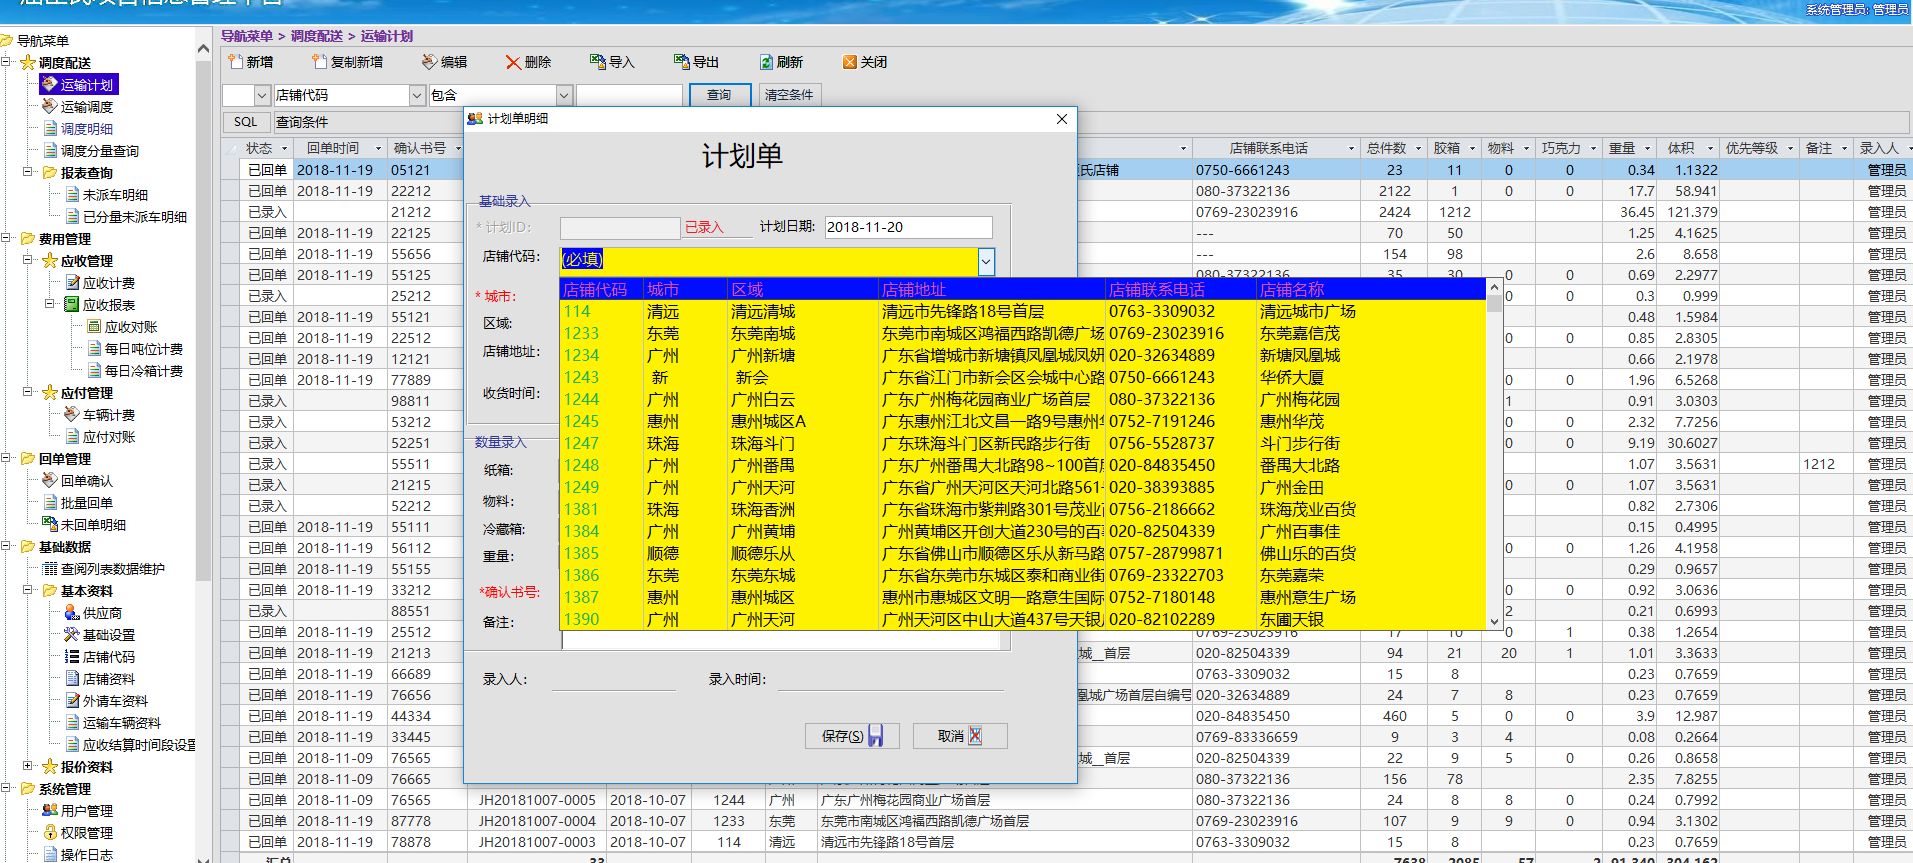Select store 1385 顺德乐从 row

(x=1022, y=553)
